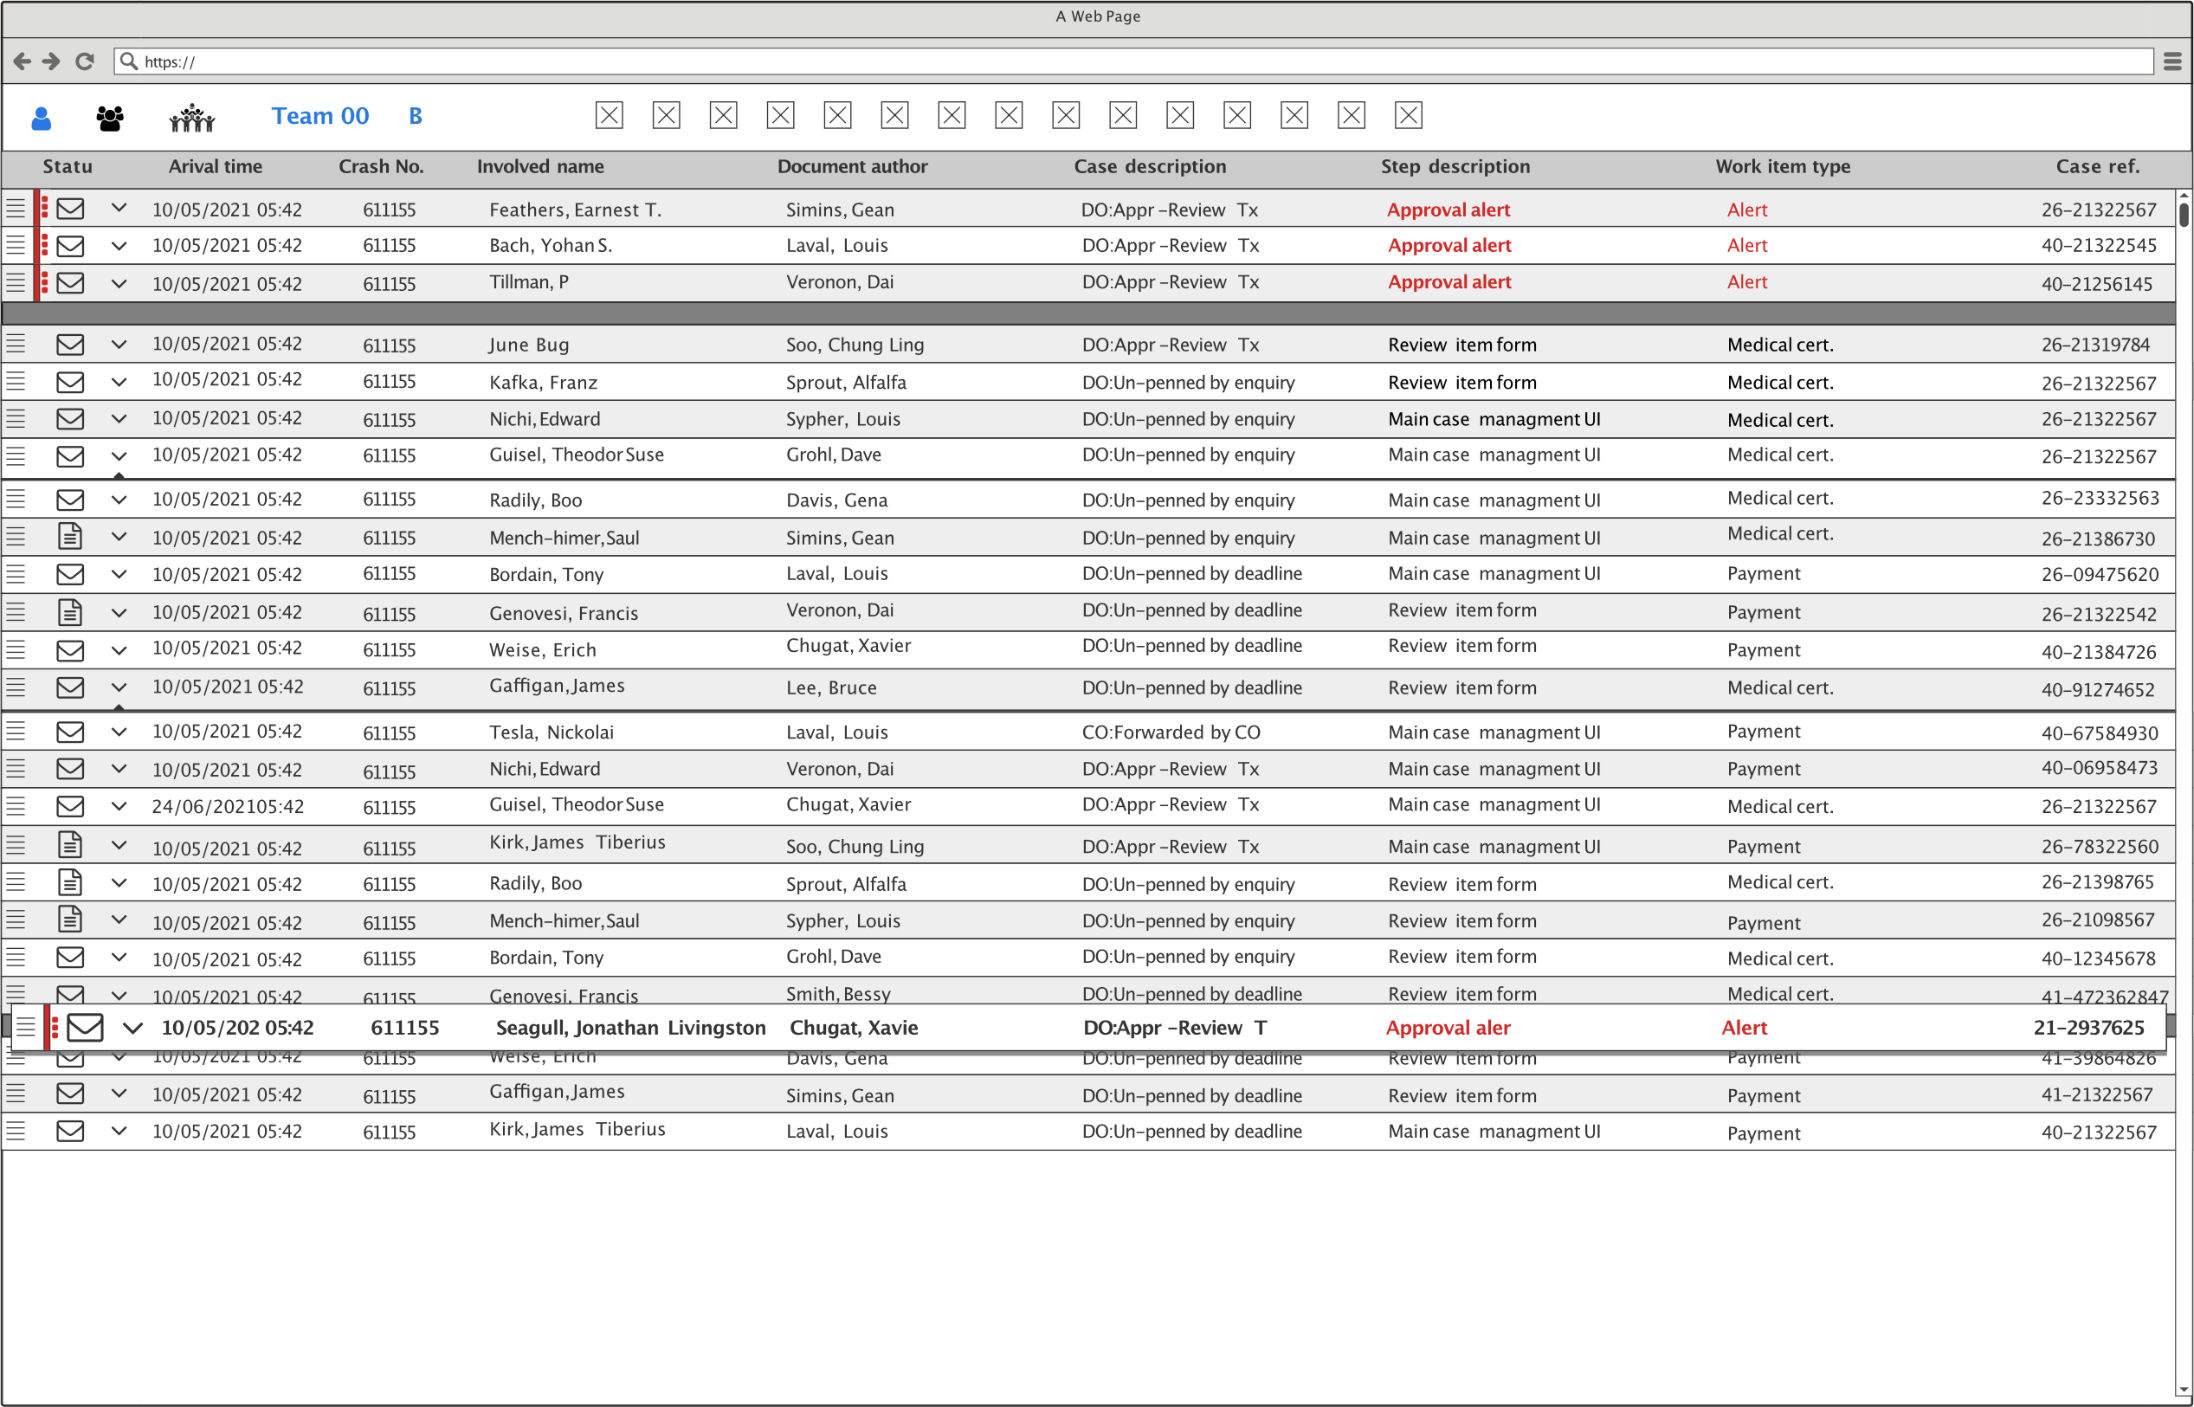Viewport: 2194px width, 1407px height.
Task: Open the Team 00 link
Action: (320, 116)
